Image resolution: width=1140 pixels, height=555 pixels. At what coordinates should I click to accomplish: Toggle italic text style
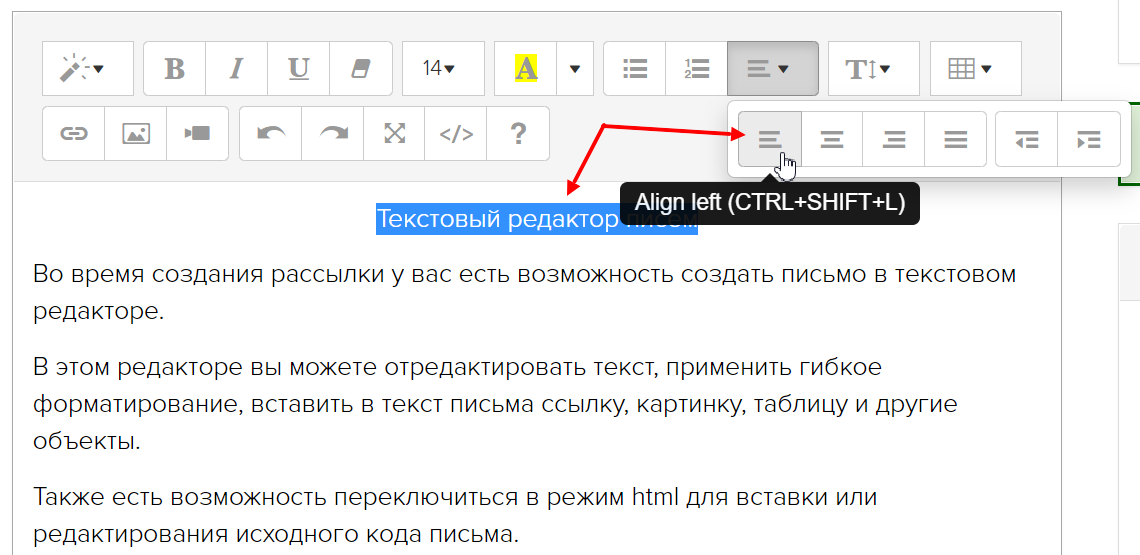tap(237, 69)
